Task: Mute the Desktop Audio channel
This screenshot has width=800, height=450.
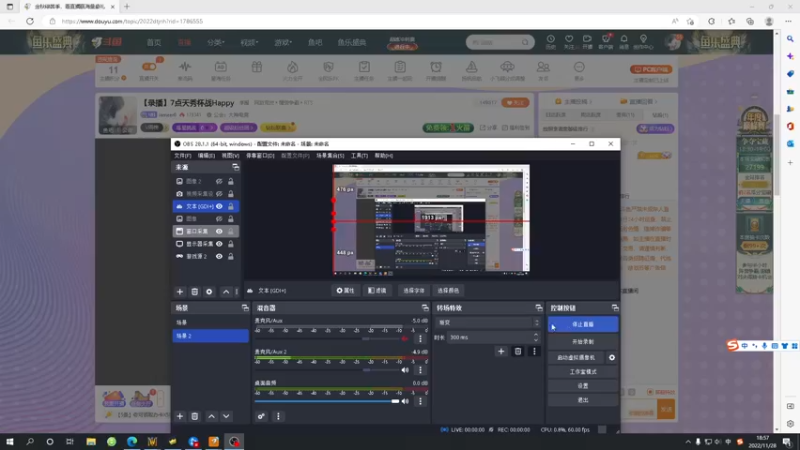Action: coord(405,402)
